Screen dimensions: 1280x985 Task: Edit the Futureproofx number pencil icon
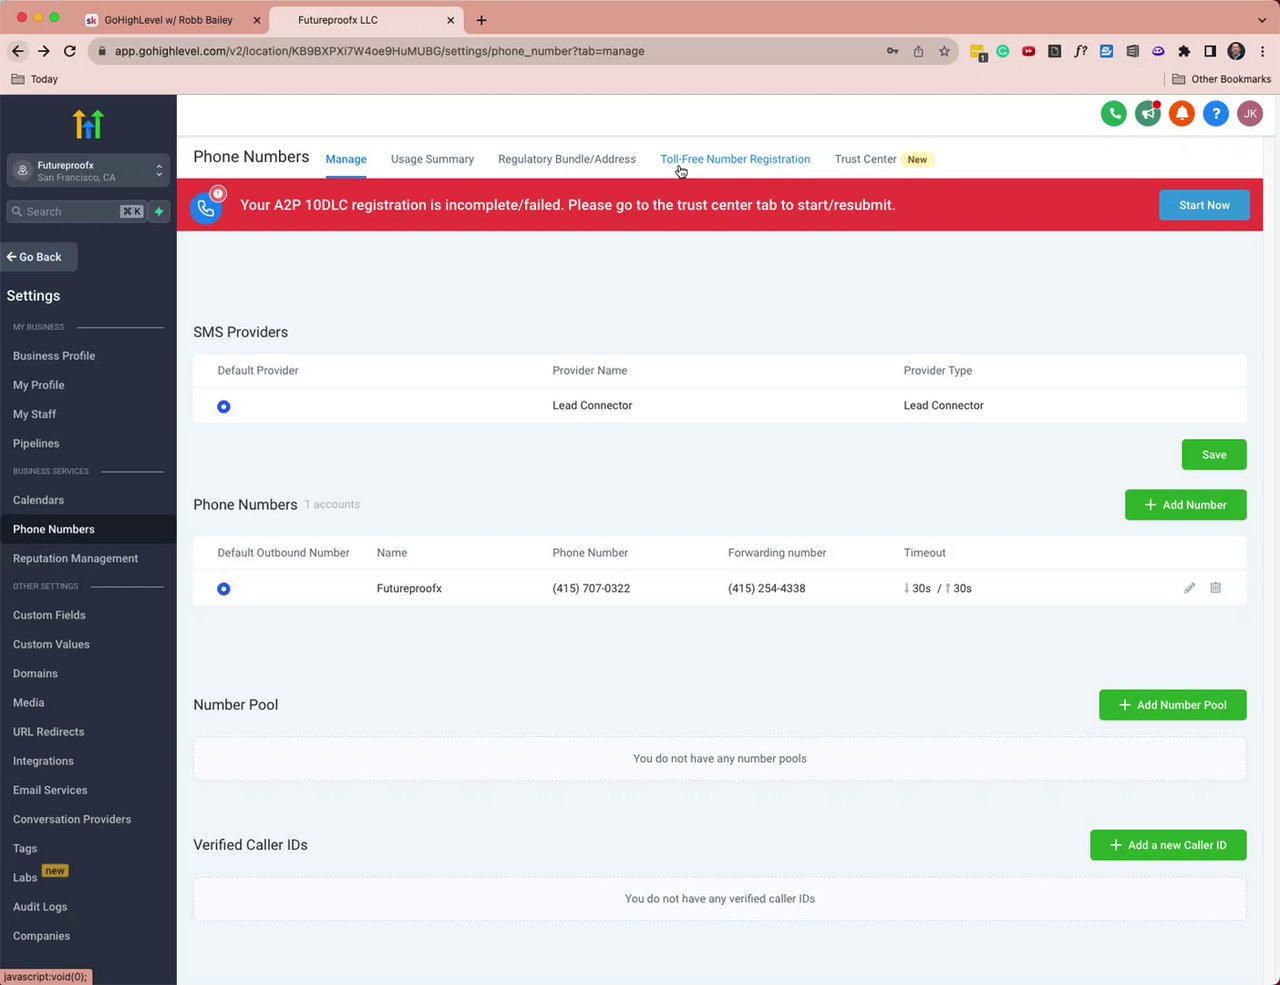click(1189, 588)
